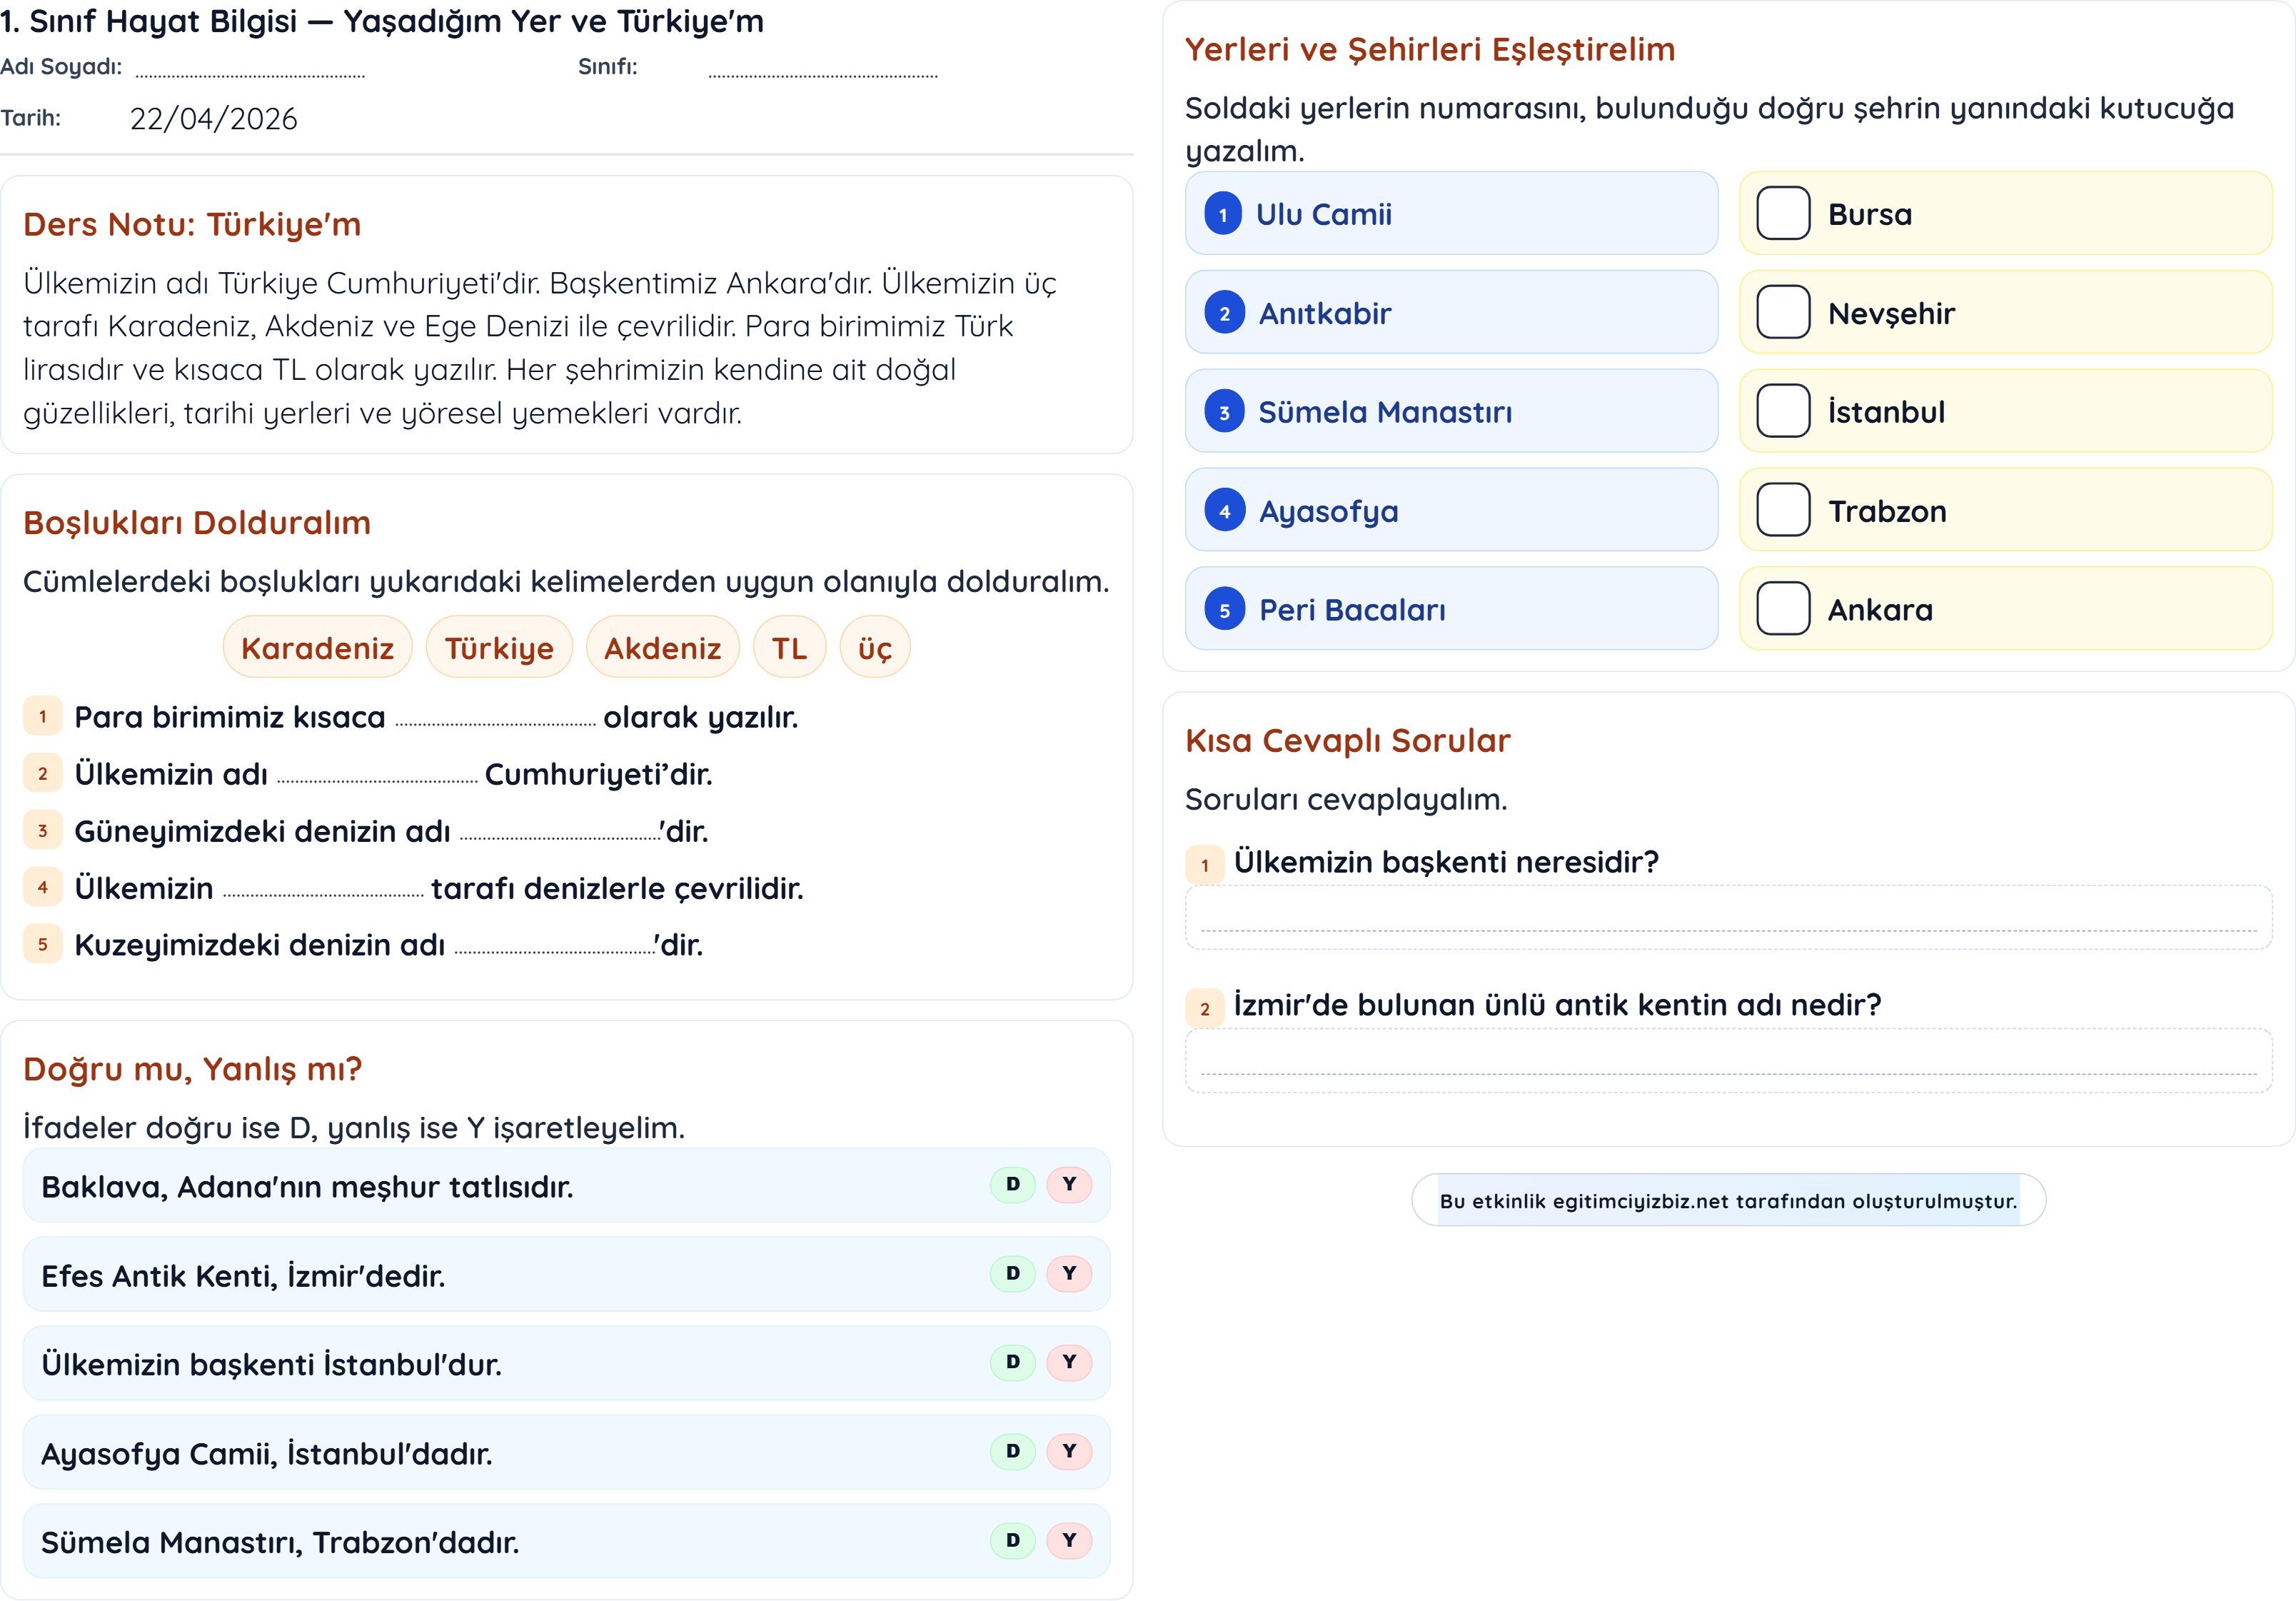Click the number 5 badge of Peri Bacaları

pos(1224,610)
